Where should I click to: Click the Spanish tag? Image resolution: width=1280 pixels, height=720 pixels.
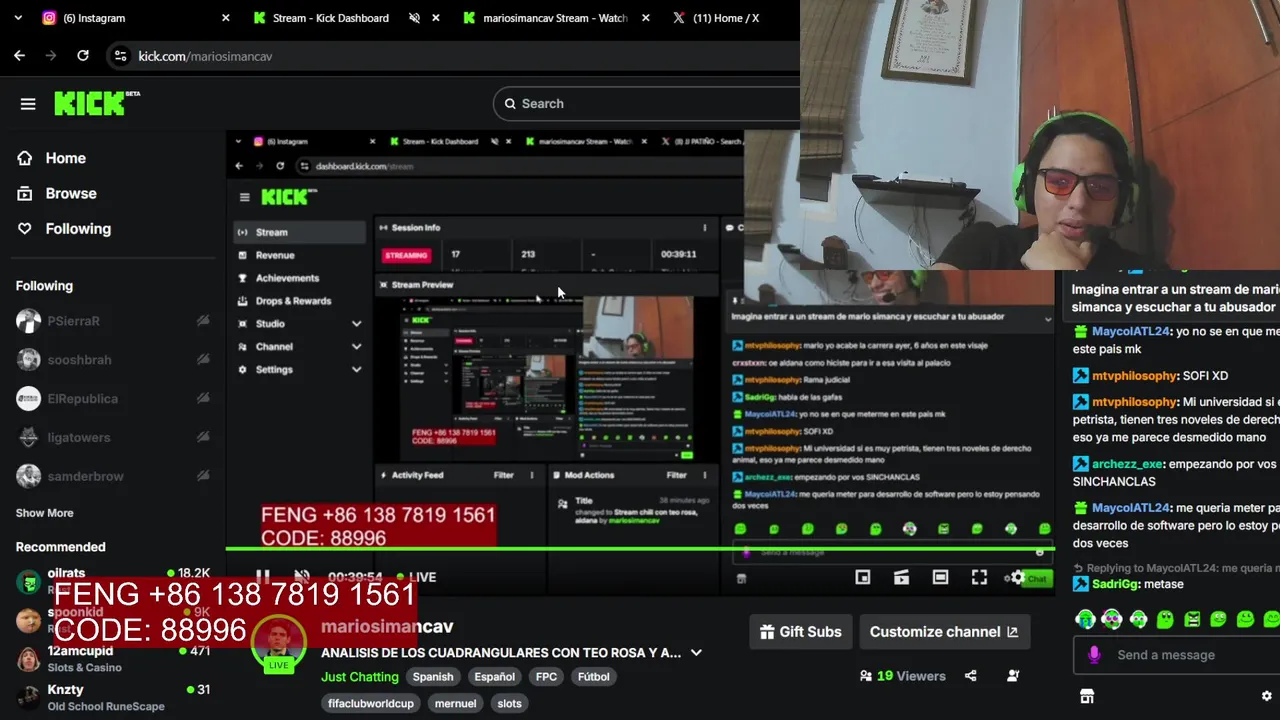click(x=433, y=677)
